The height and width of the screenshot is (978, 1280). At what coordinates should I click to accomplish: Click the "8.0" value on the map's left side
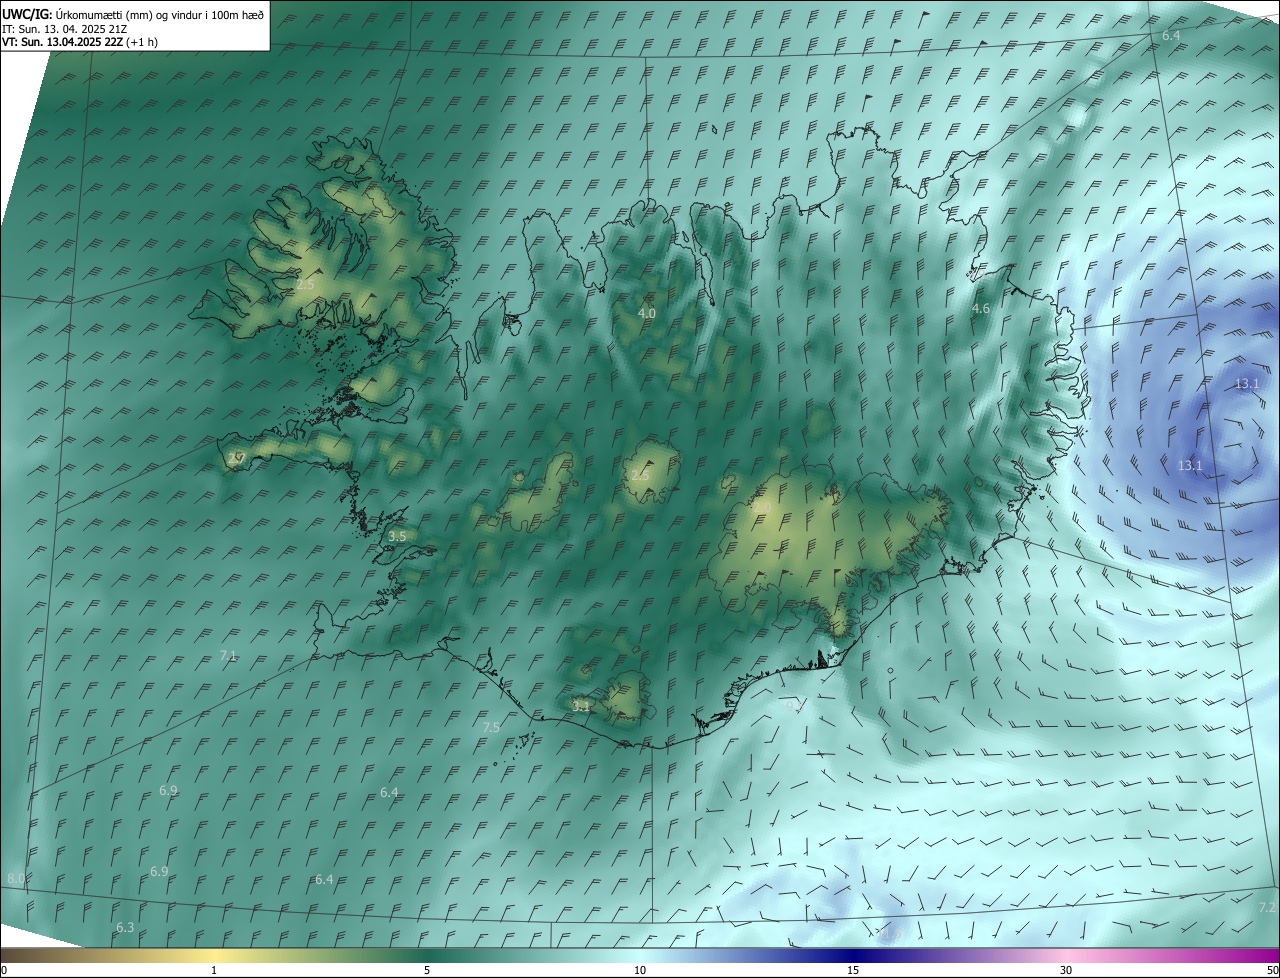click(16, 878)
